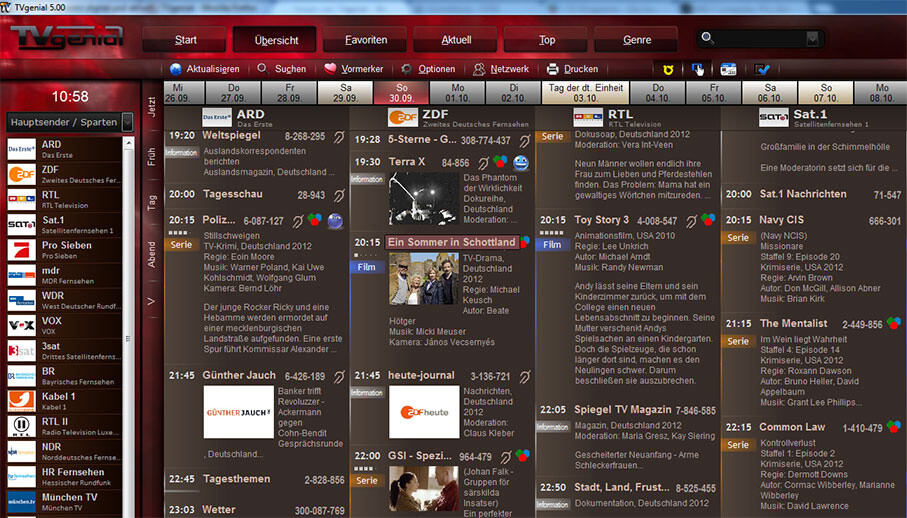Select the Tag der dt. Einheit 03.10. tab
Image resolution: width=907 pixels, height=518 pixels.
click(585, 93)
